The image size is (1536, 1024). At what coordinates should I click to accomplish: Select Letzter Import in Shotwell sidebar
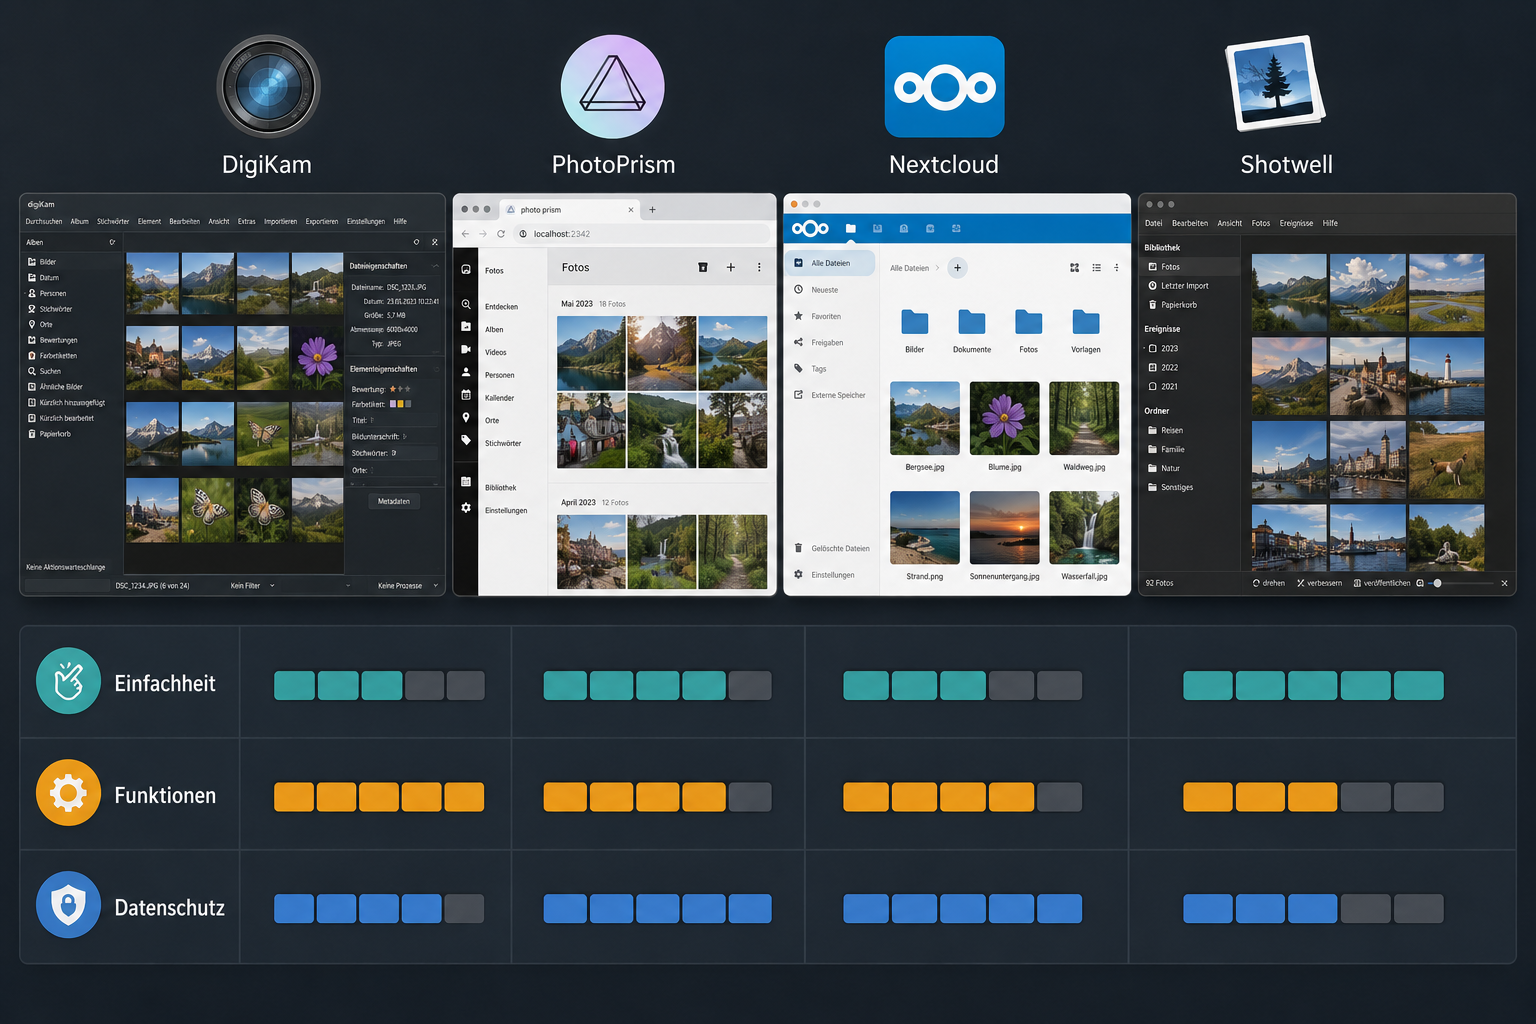click(1178, 286)
